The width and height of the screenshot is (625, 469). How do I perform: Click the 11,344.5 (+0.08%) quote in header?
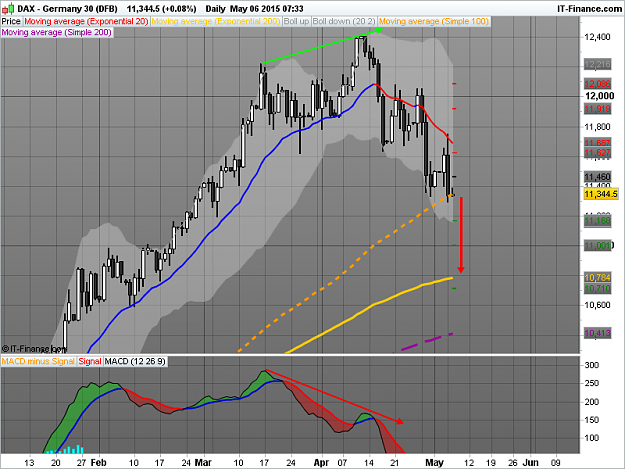pos(161,8)
